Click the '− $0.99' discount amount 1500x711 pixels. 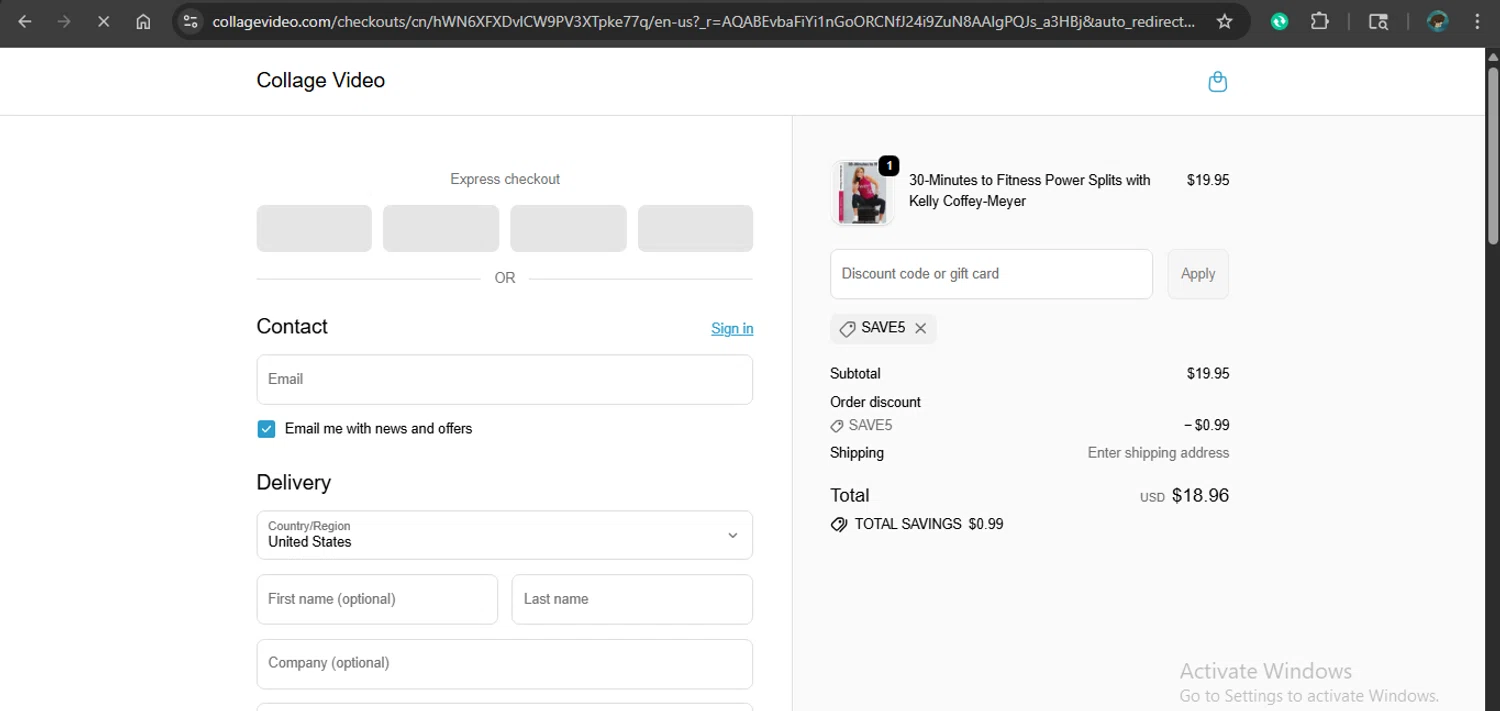pos(1206,425)
